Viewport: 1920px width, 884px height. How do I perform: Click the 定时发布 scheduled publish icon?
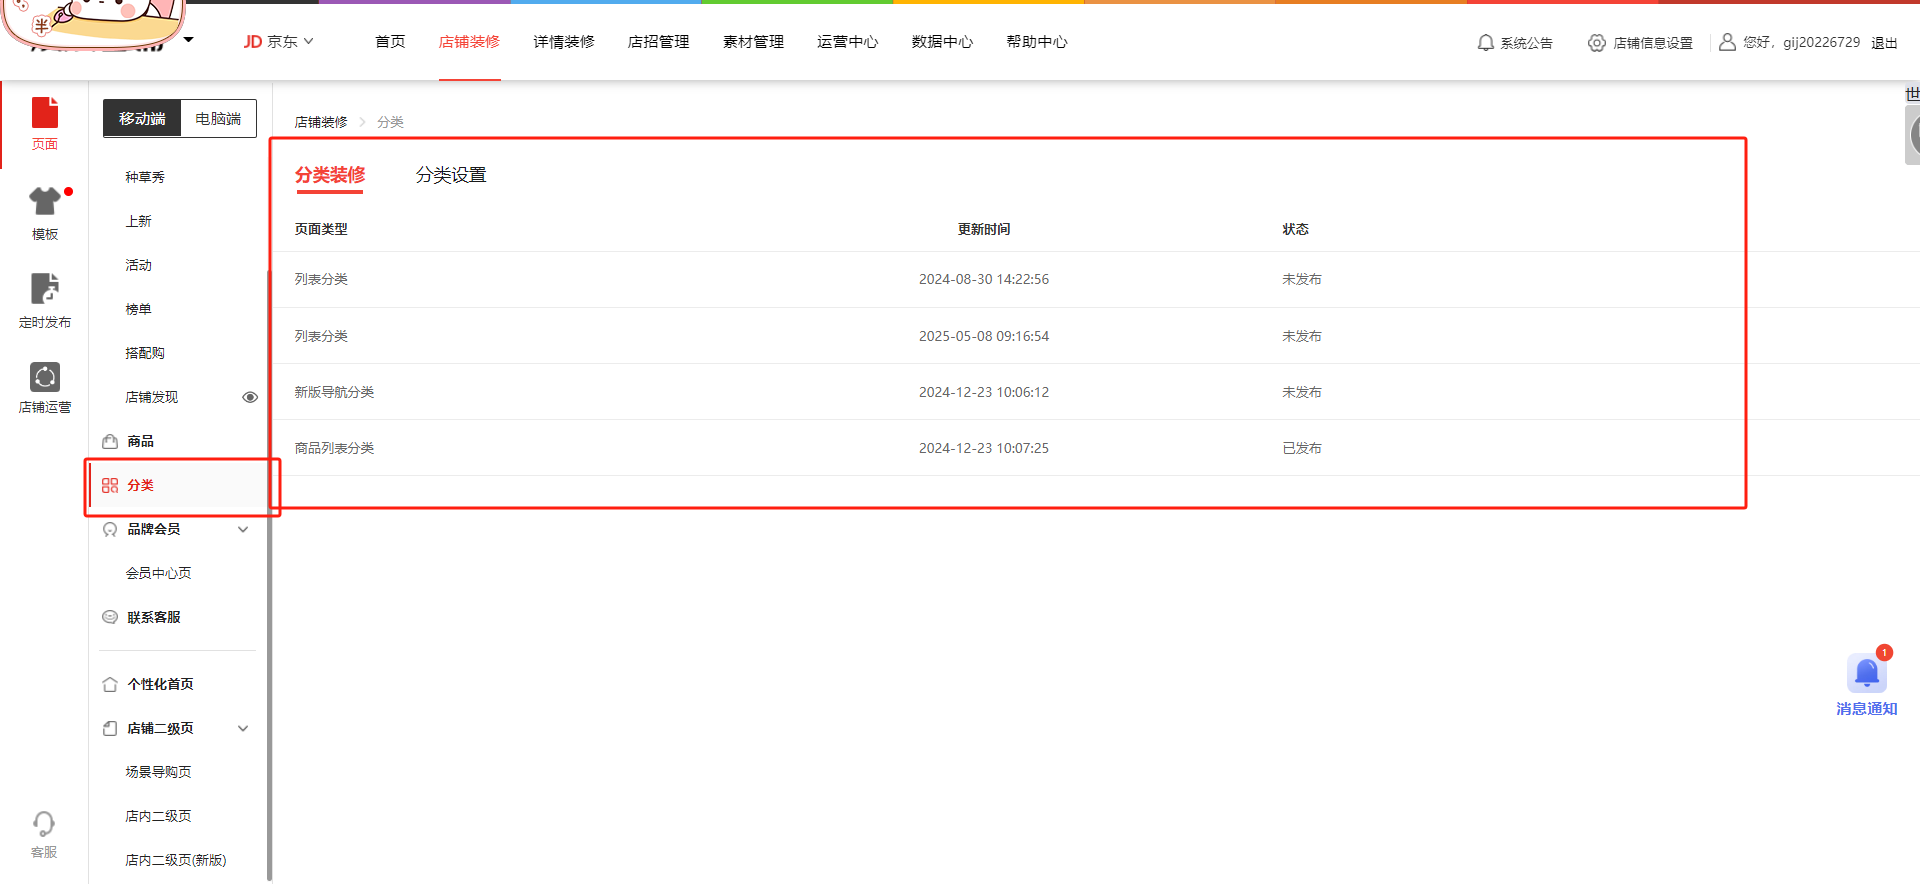45,289
